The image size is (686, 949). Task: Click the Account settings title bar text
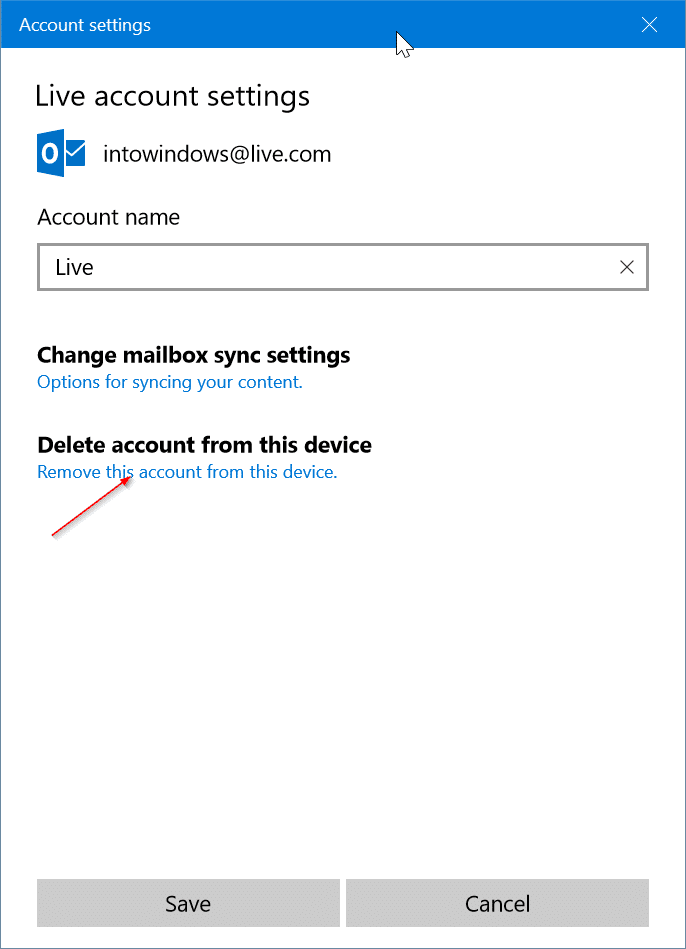tap(85, 25)
